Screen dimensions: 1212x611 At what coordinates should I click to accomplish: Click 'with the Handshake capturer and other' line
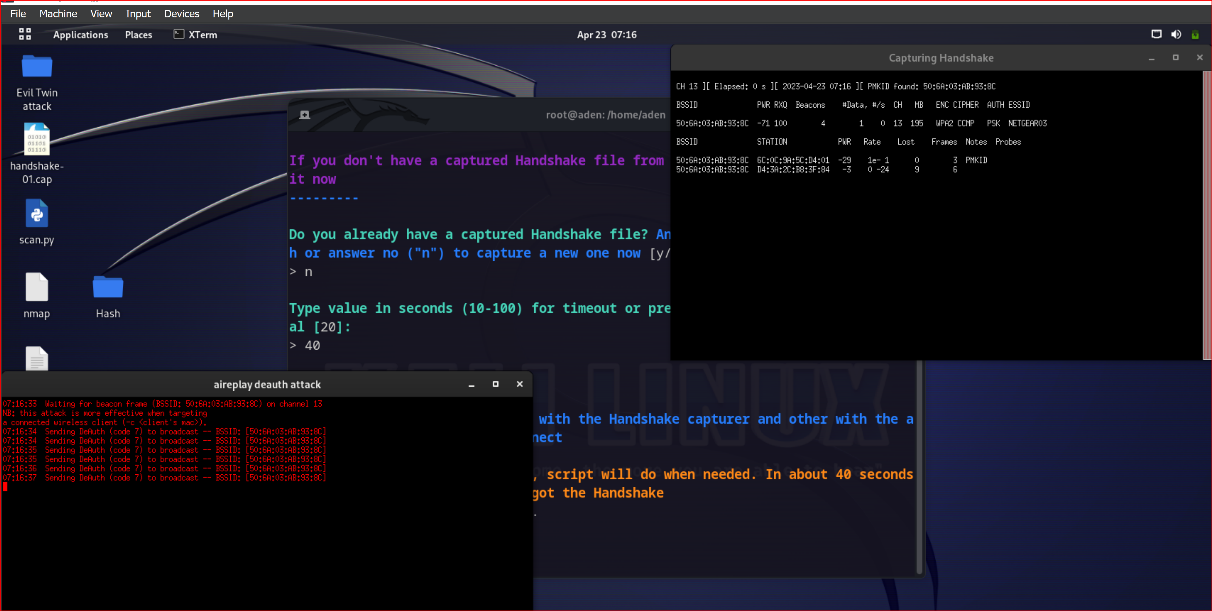(726, 419)
